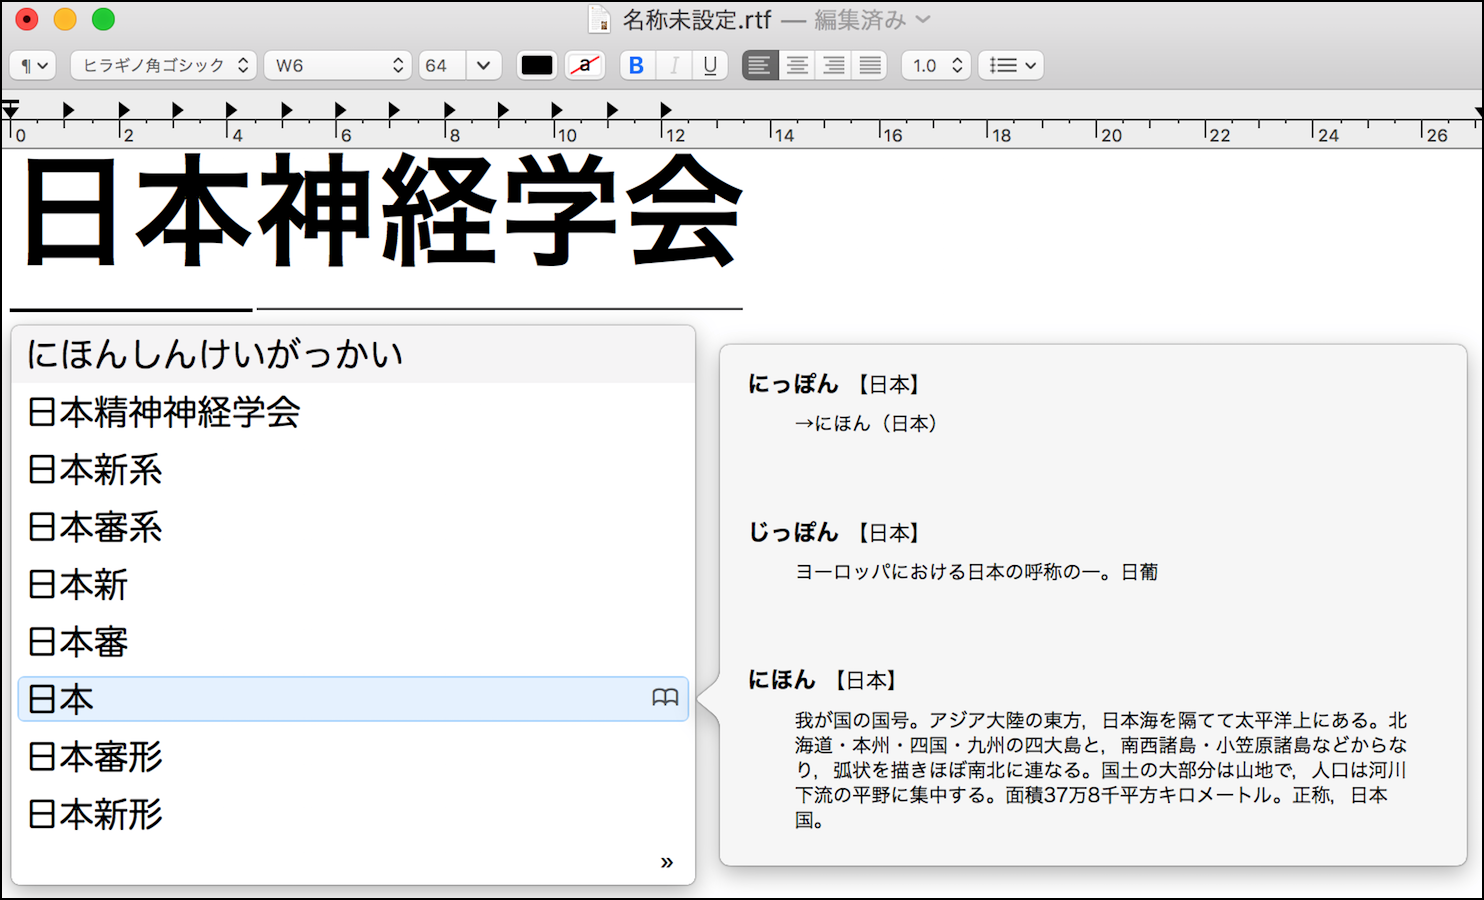Toggle Bold text formatting
The image size is (1484, 900).
pyautogui.click(x=636, y=65)
